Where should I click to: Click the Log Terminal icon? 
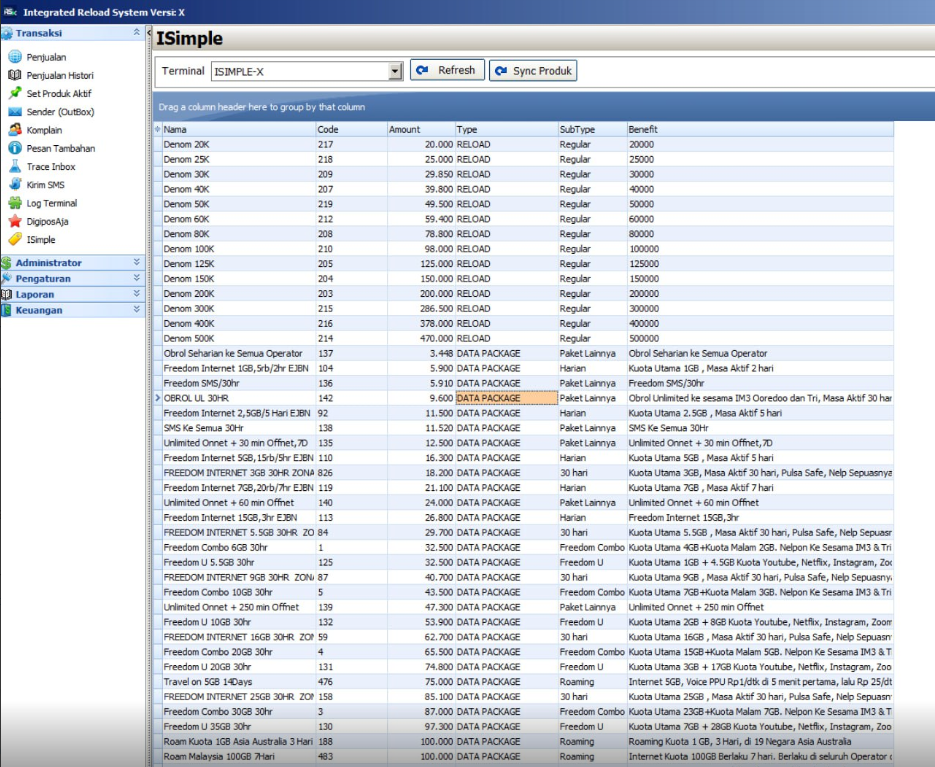click(x=15, y=203)
